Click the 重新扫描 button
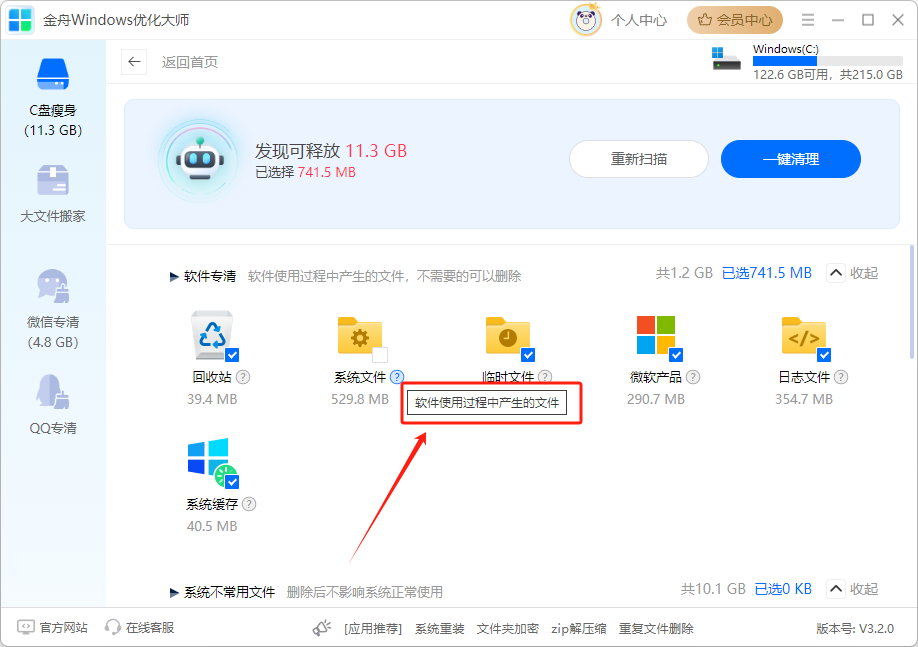This screenshot has height=647, width=918. pos(639,159)
